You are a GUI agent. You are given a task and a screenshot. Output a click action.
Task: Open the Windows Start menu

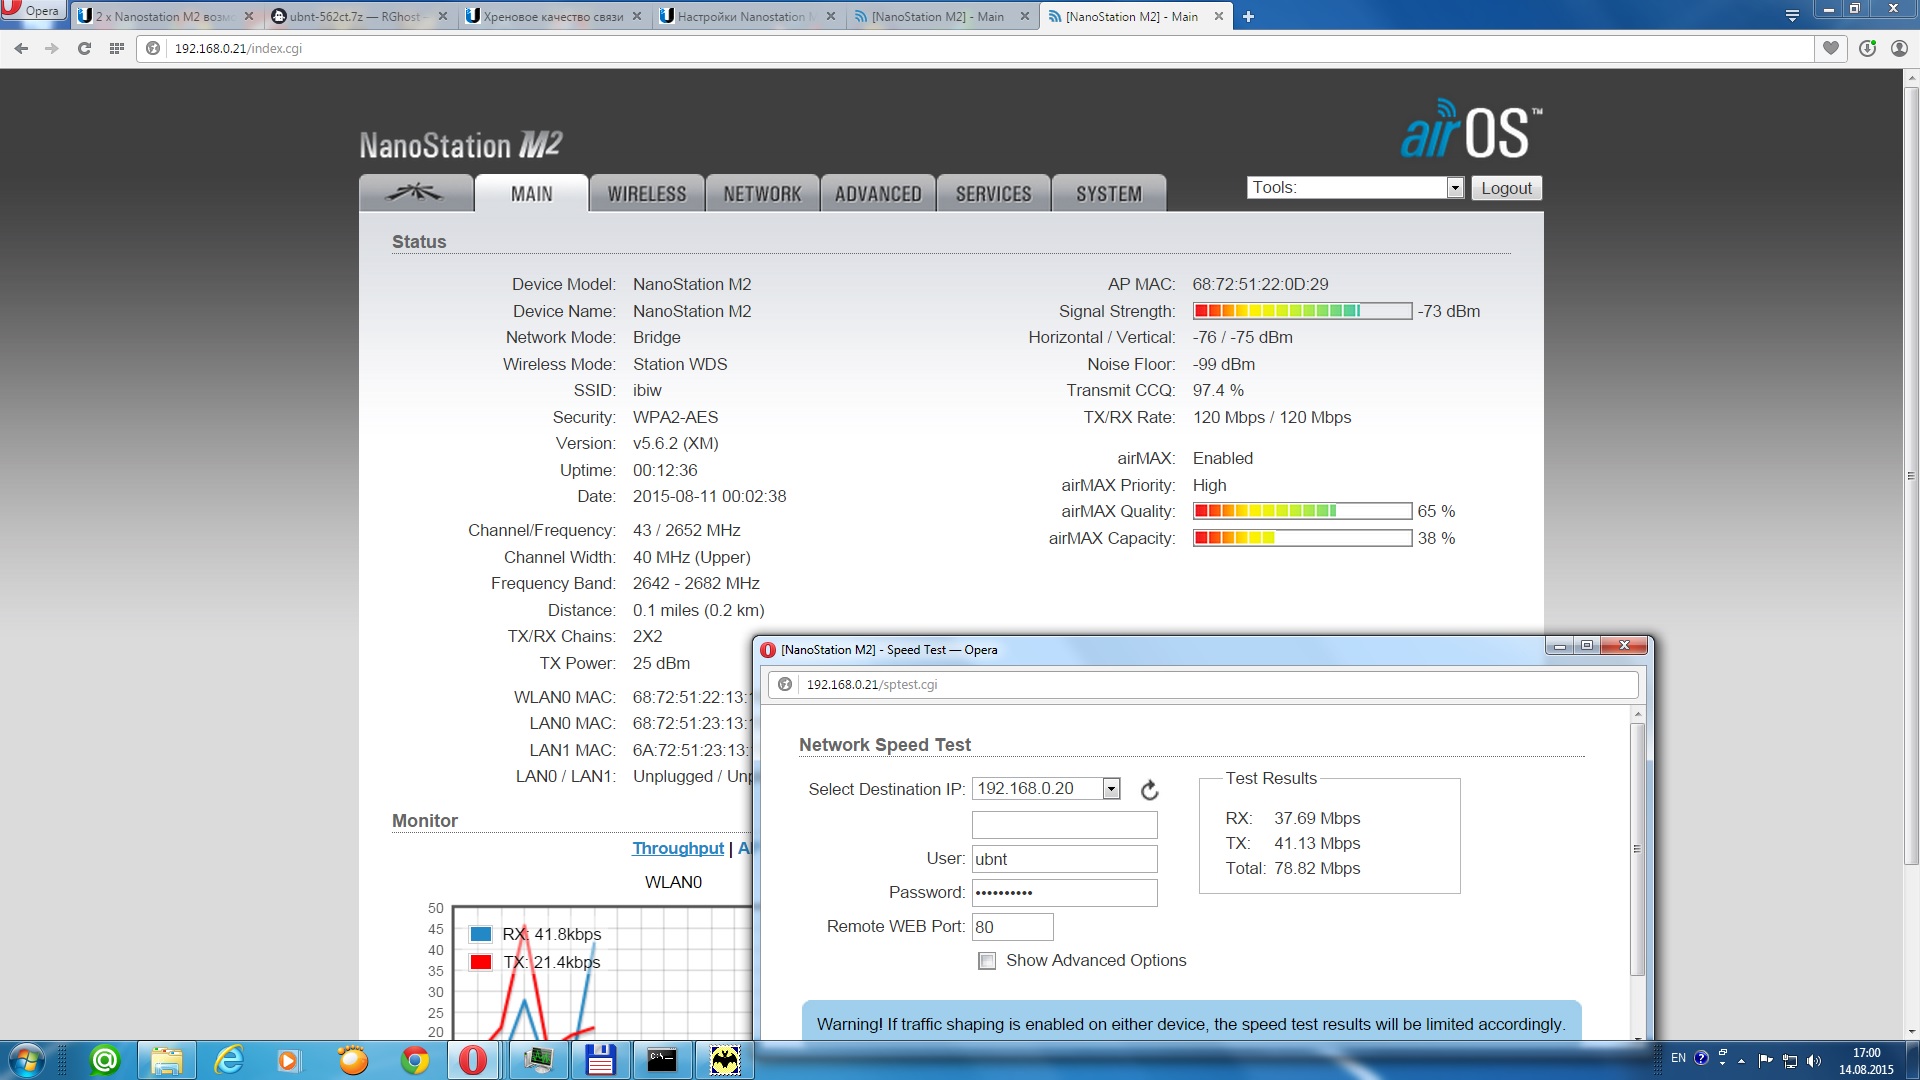(26, 1060)
